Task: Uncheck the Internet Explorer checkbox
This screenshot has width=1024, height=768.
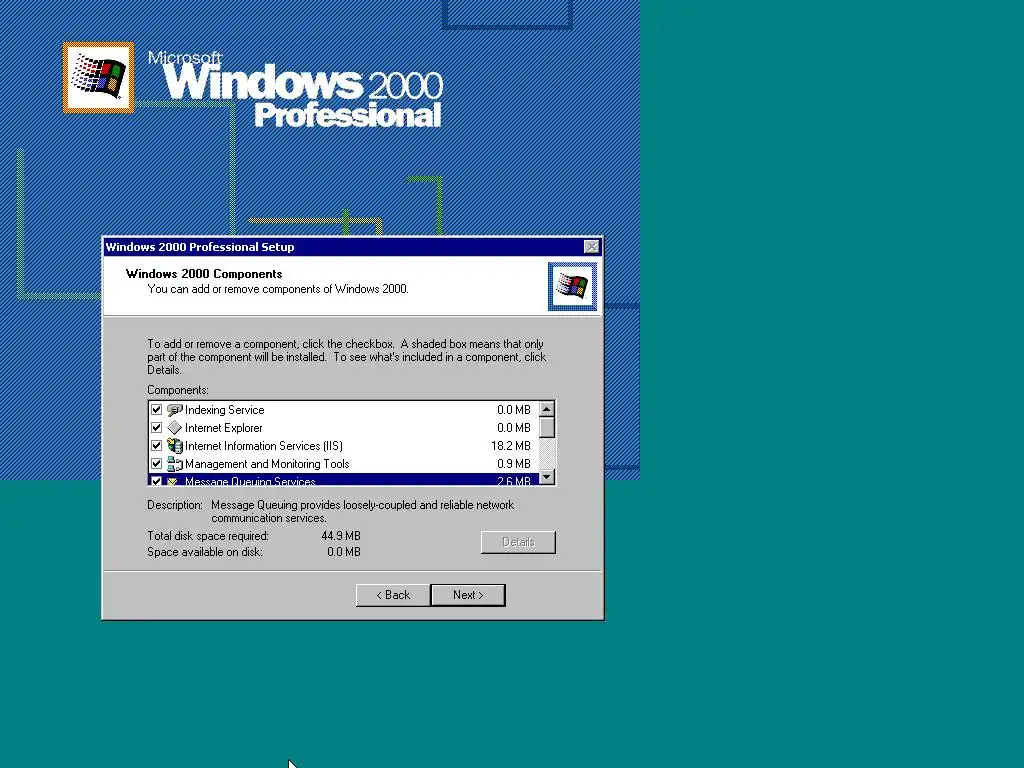Action: 156,428
